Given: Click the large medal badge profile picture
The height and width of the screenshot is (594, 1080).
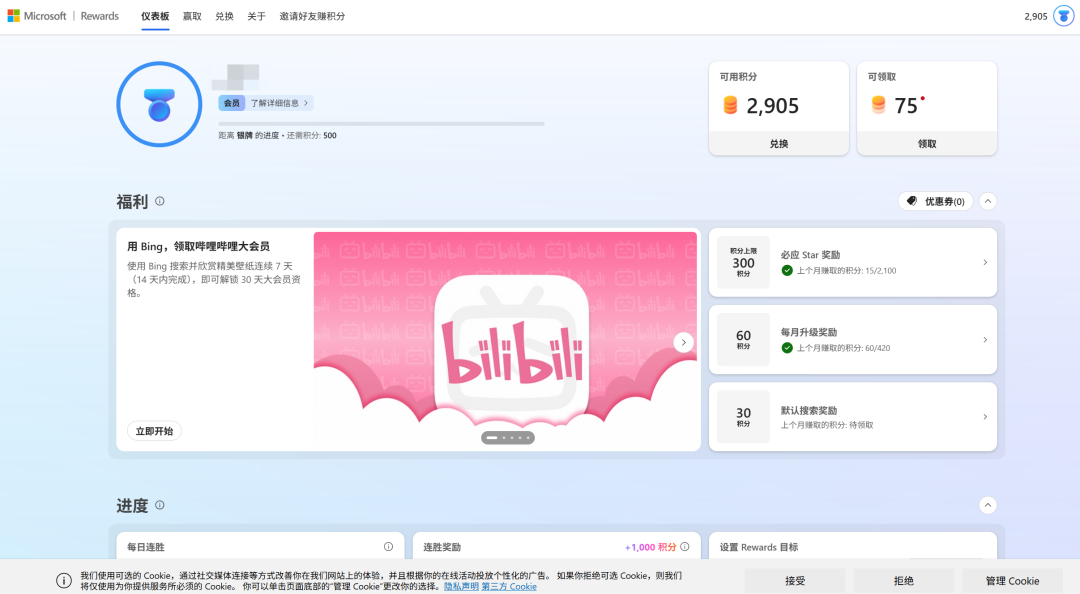Looking at the screenshot, I should pyautogui.click(x=159, y=104).
